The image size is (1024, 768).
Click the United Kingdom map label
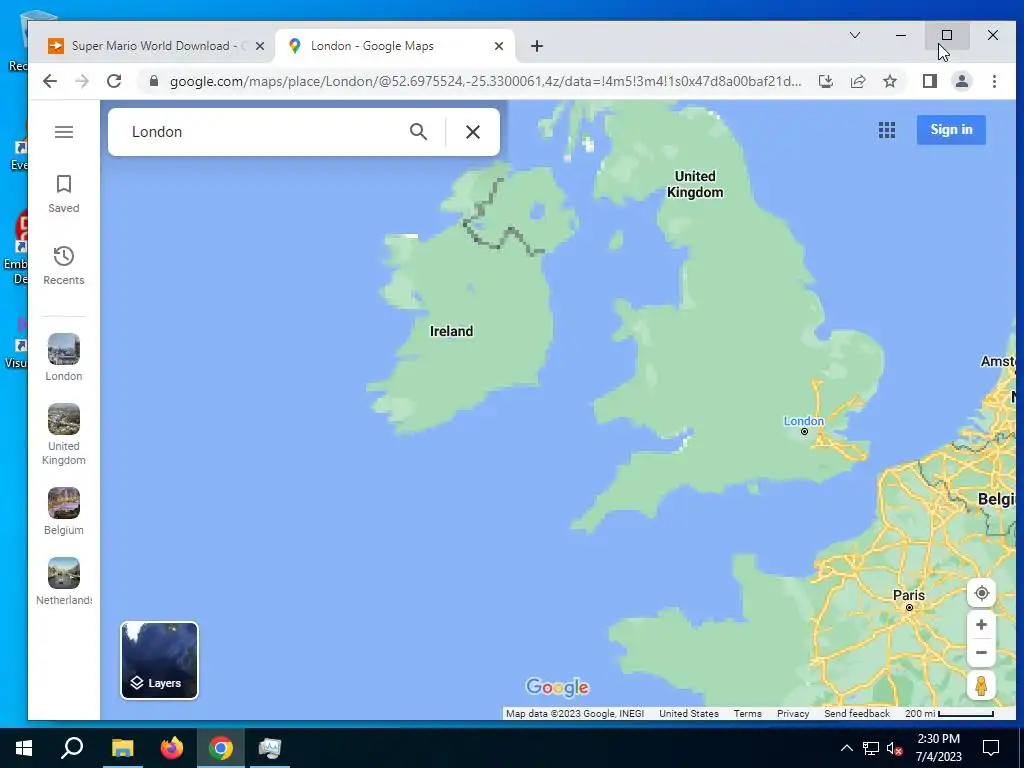[x=695, y=184]
